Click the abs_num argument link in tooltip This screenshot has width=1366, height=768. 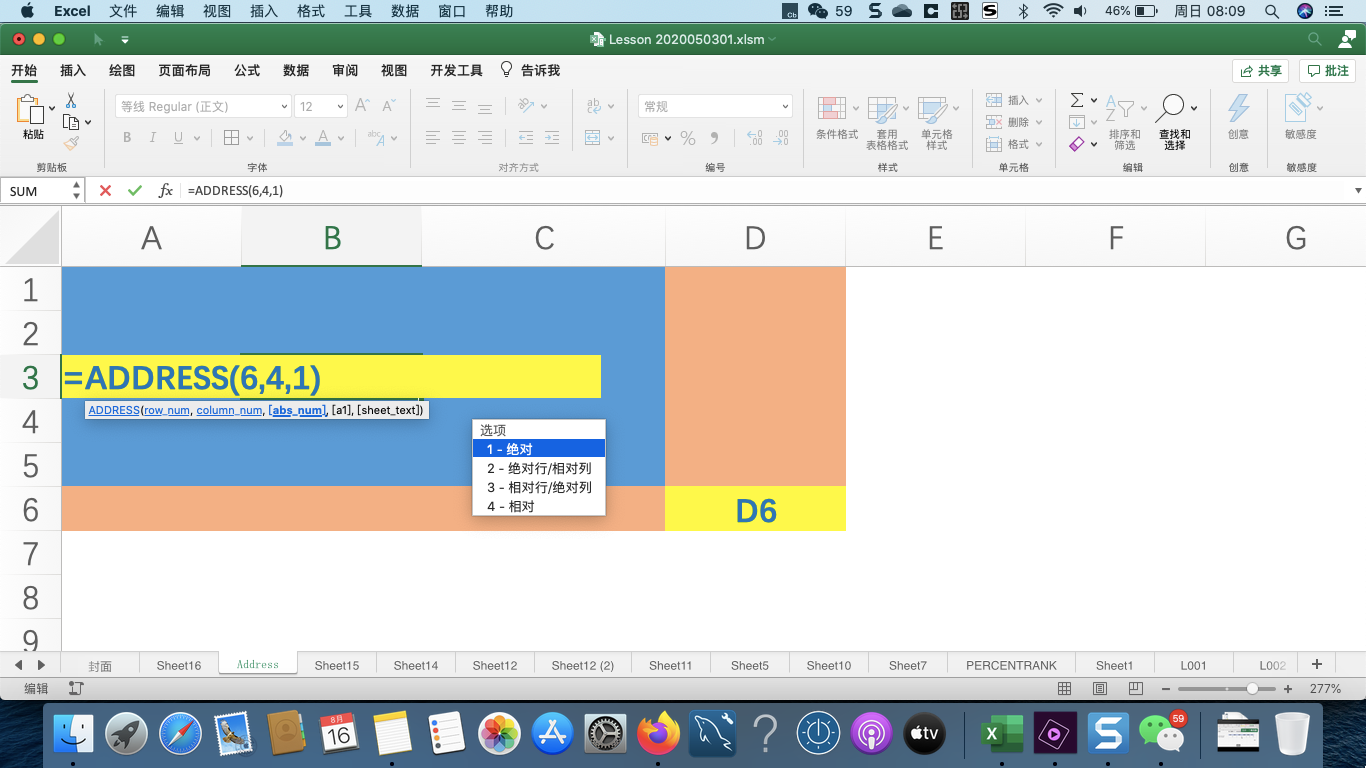pos(297,410)
